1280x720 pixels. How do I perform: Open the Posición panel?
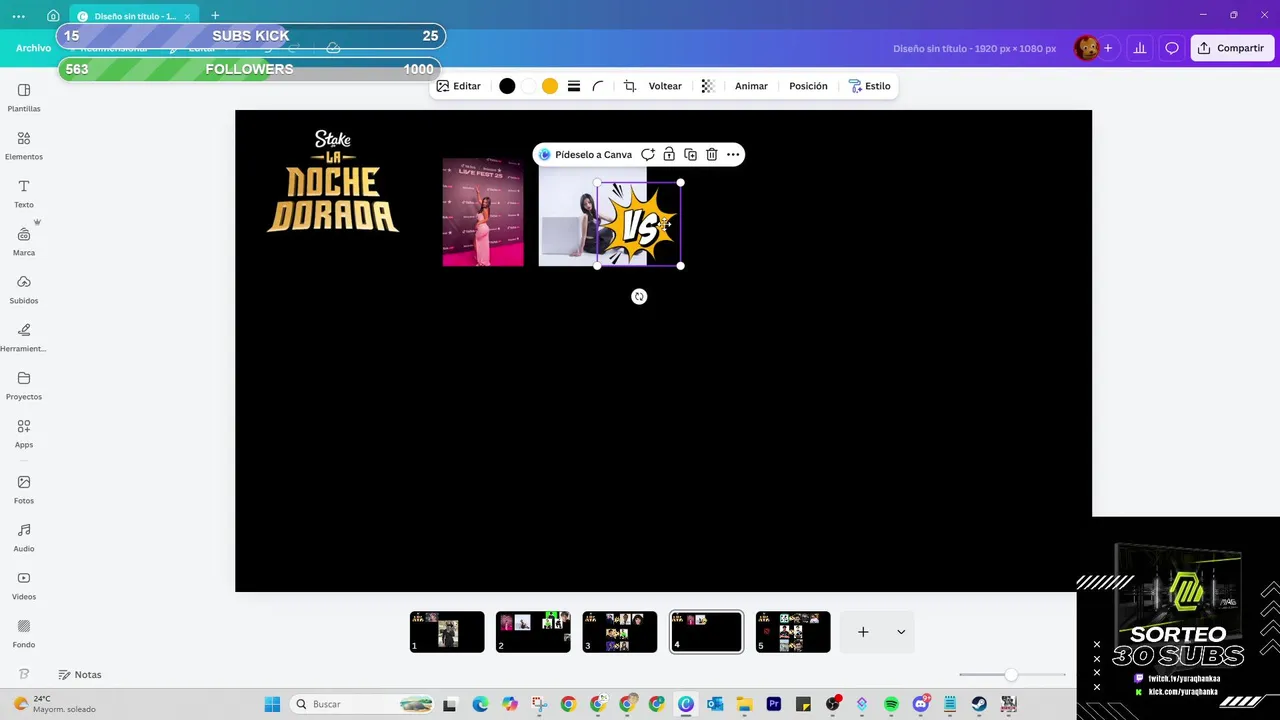pyautogui.click(x=808, y=86)
